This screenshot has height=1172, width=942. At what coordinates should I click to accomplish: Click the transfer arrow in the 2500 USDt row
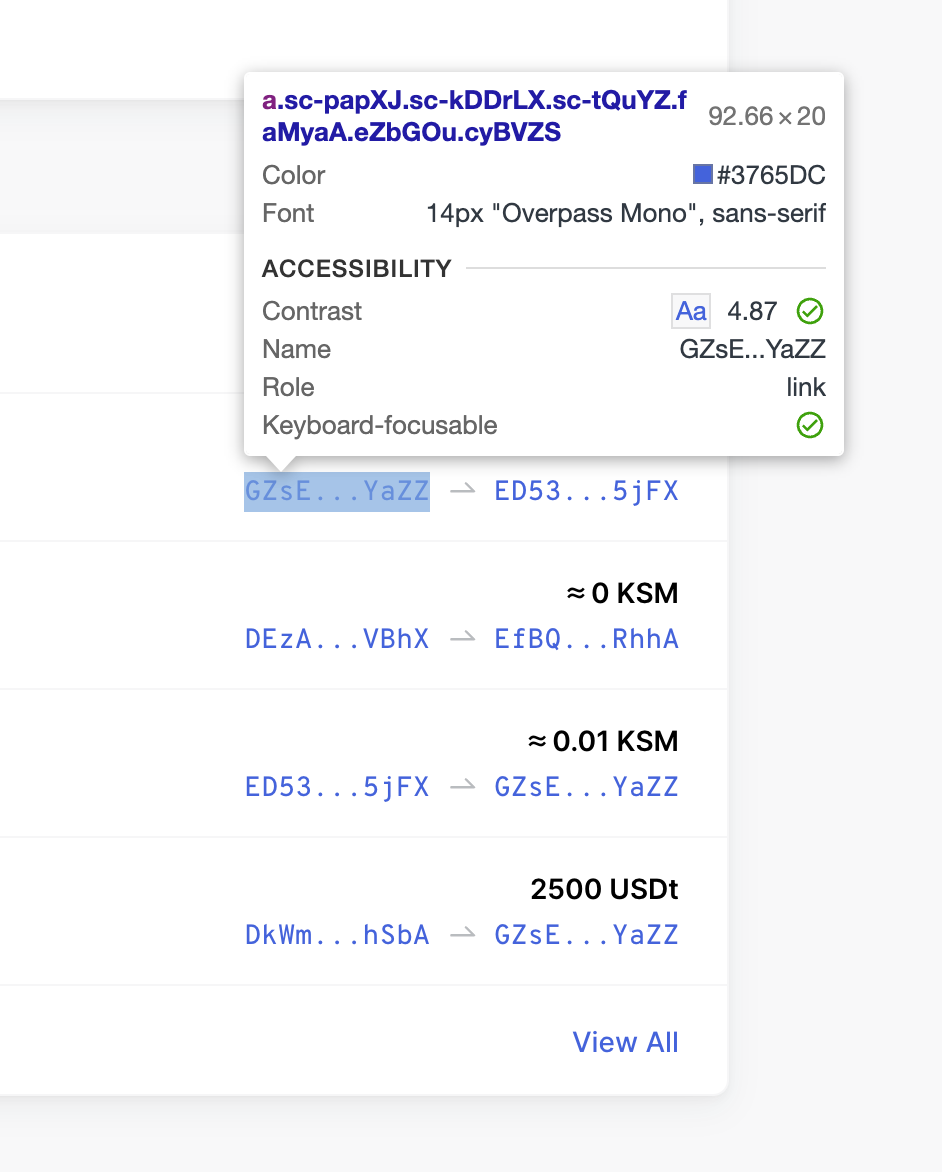tap(462, 934)
